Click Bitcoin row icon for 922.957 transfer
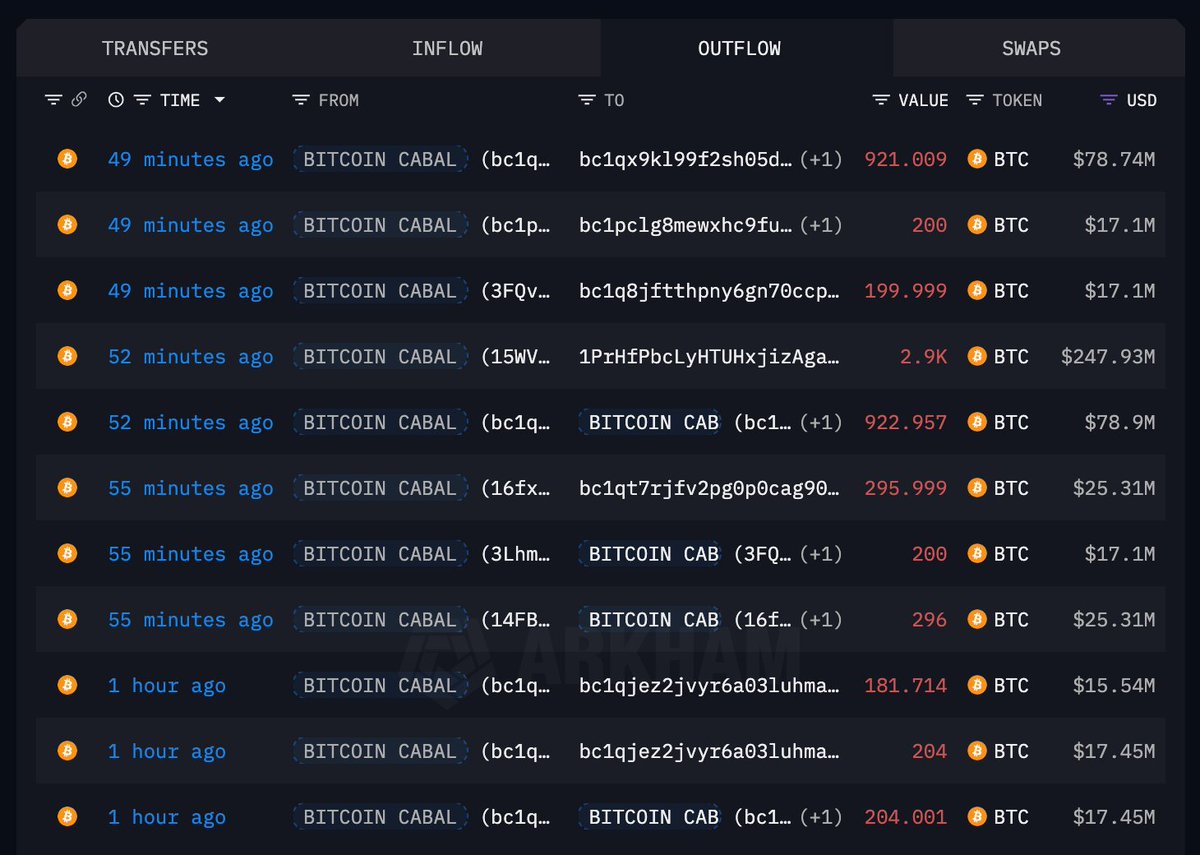This screenshot has width=1200, height=855. [67, 422]
